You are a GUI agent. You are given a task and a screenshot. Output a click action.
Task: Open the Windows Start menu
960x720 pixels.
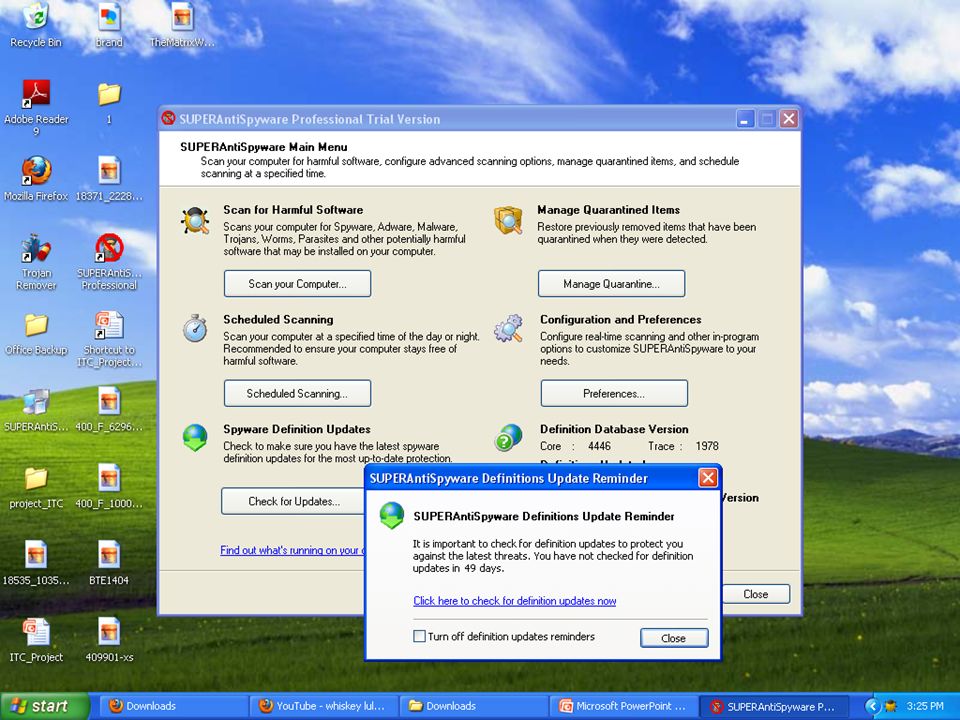click(44, 706)
